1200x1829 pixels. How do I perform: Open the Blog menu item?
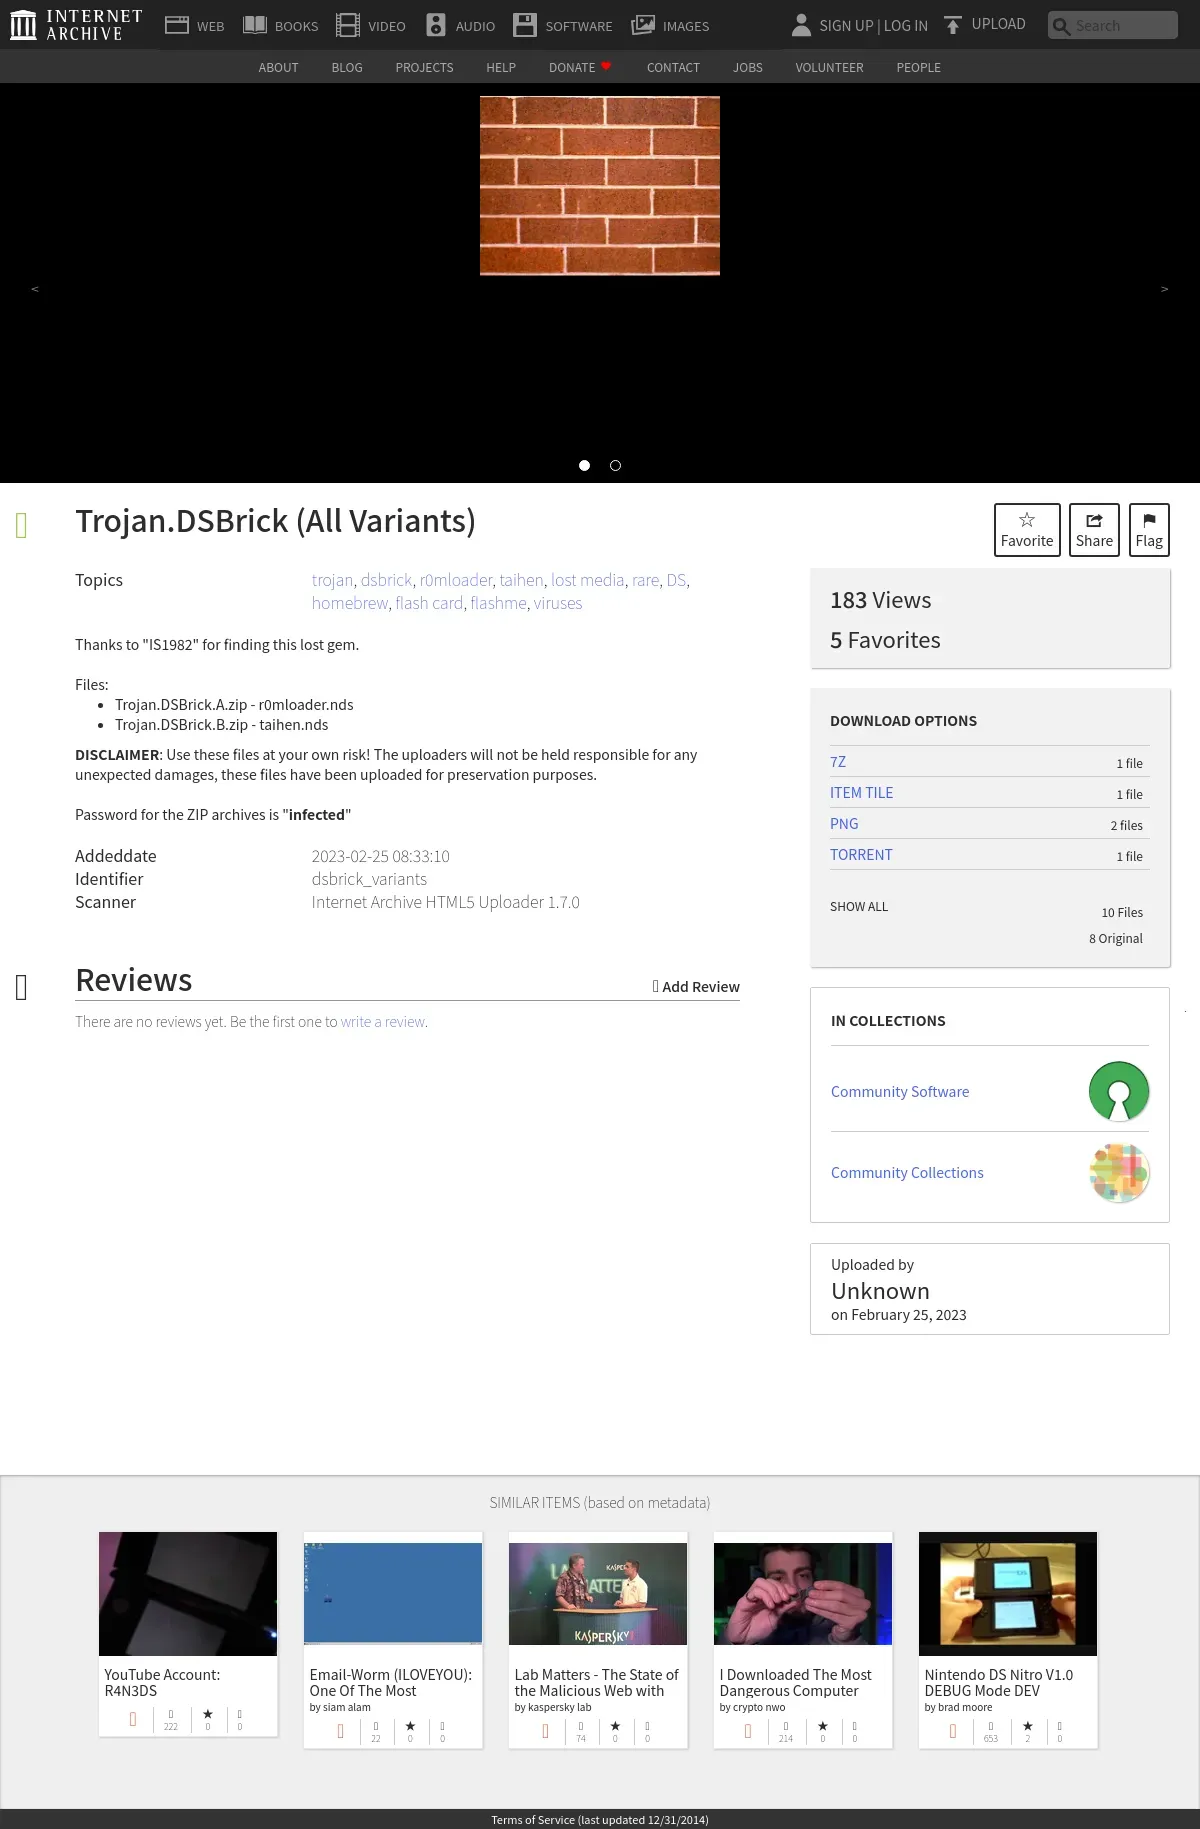pyautogui.click(x=347, y=67)
